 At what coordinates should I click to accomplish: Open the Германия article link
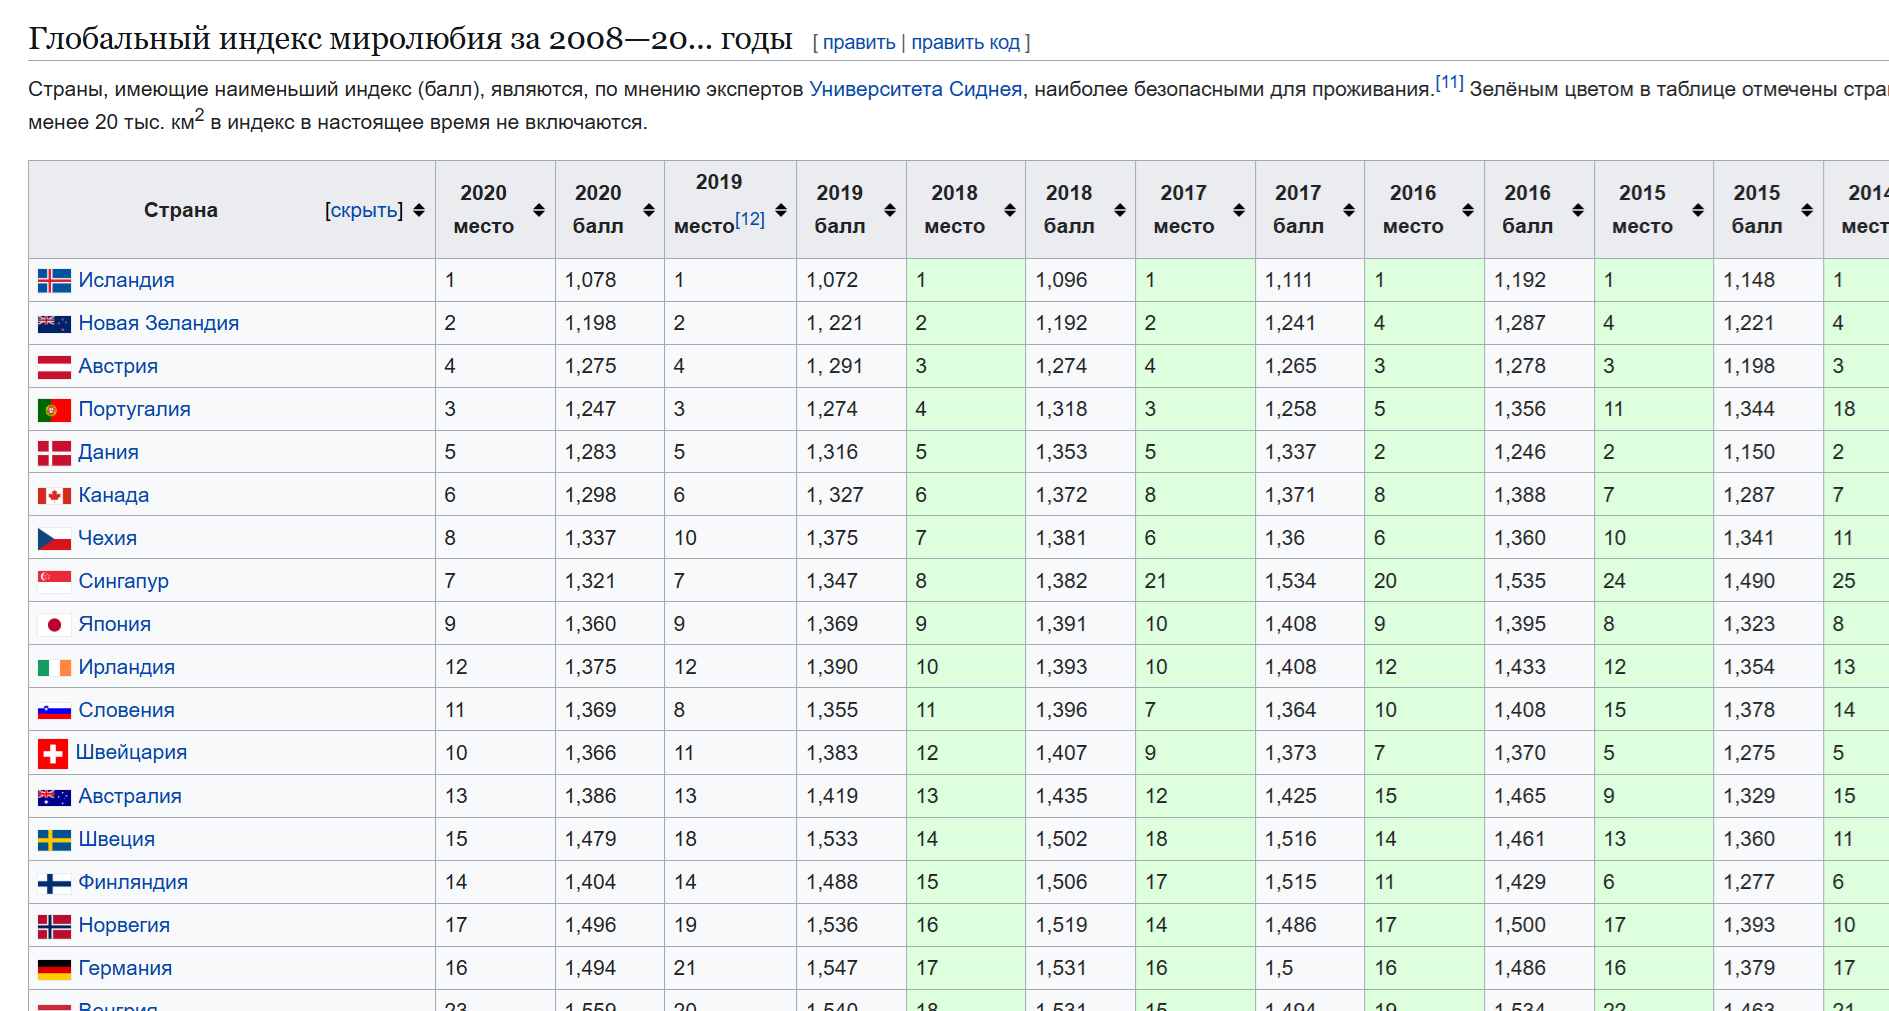click(125, 968)
